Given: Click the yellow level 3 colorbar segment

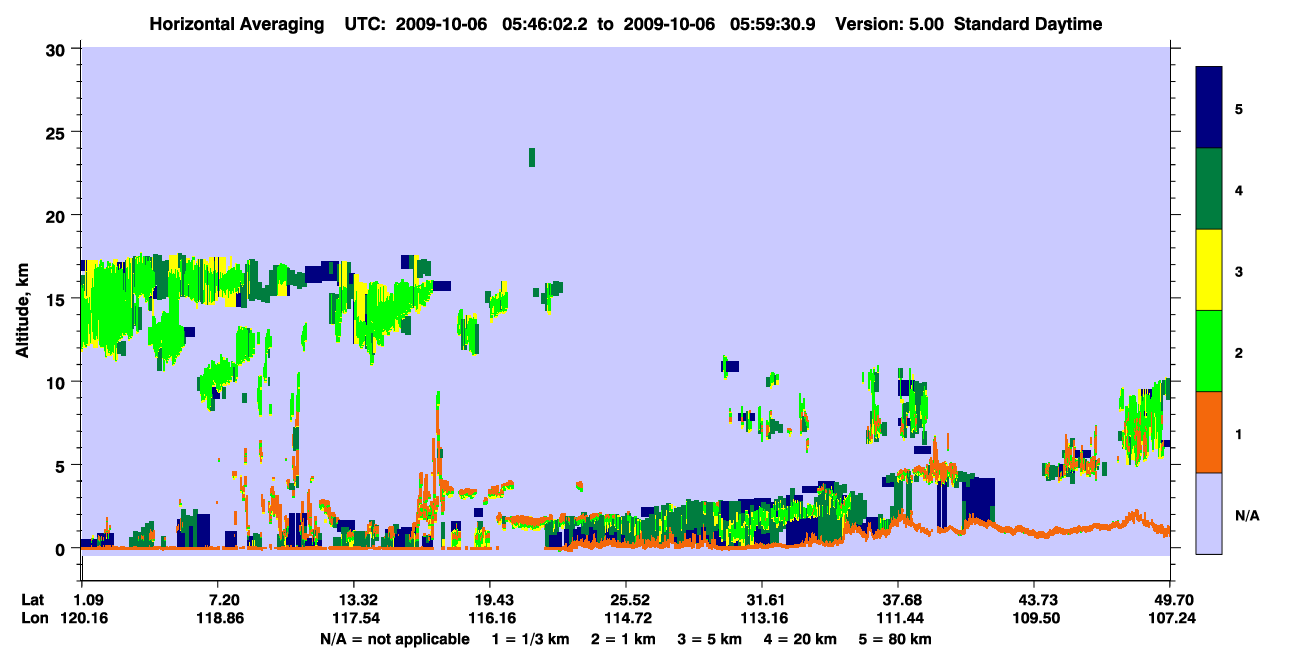Looking at the screenshot, I should [1209, 270].
